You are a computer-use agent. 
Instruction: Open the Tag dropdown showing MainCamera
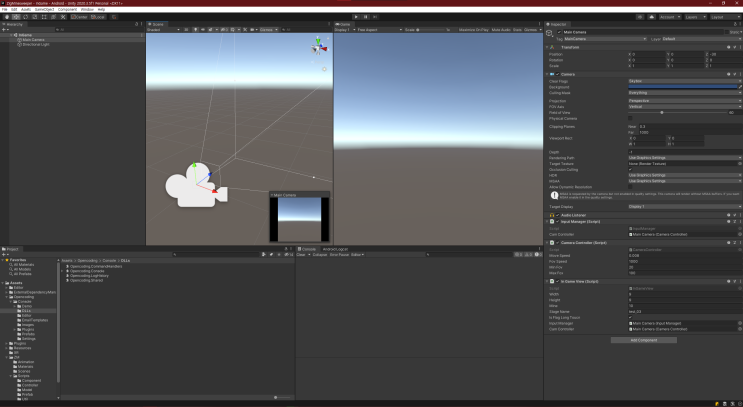[x=605, y=39]
